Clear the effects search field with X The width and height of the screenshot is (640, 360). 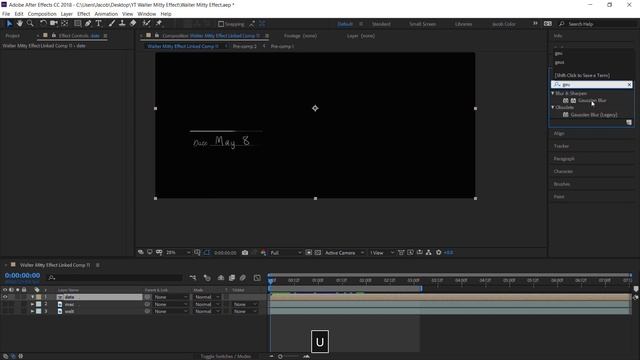[x=629, y=84]
